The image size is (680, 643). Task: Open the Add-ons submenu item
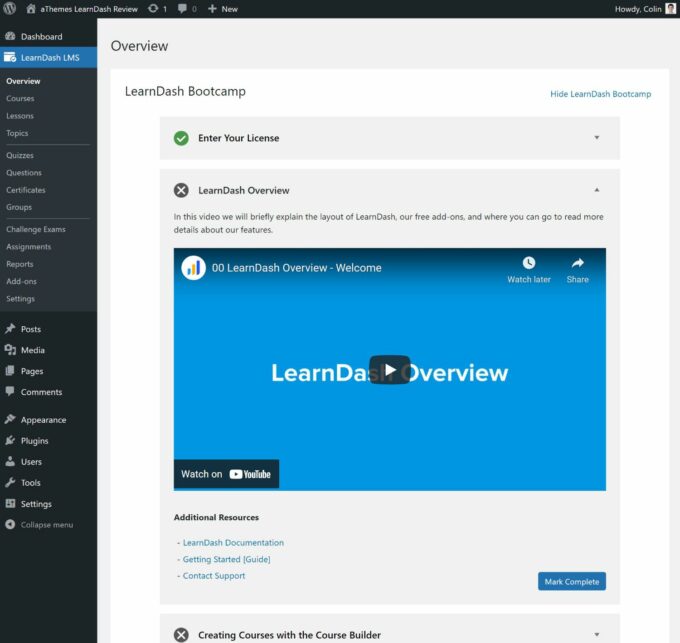coord(21,281)
